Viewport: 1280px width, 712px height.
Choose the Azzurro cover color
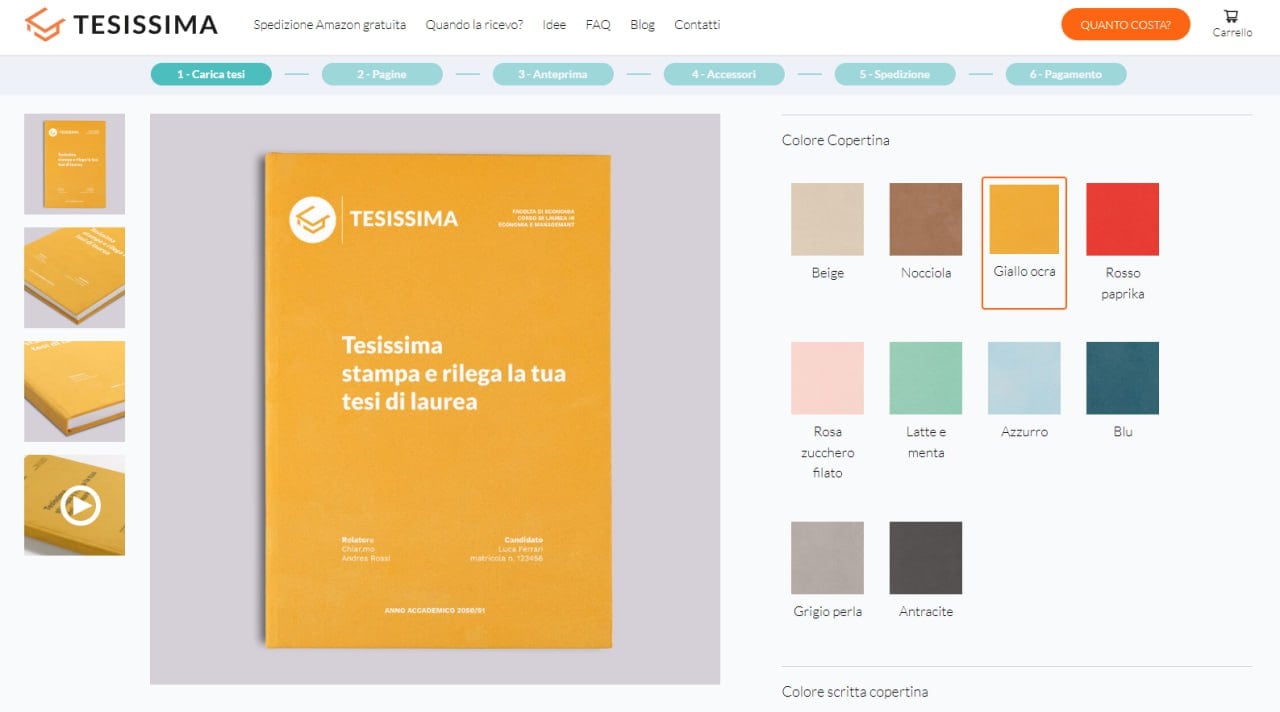(x=1024, y=378)
